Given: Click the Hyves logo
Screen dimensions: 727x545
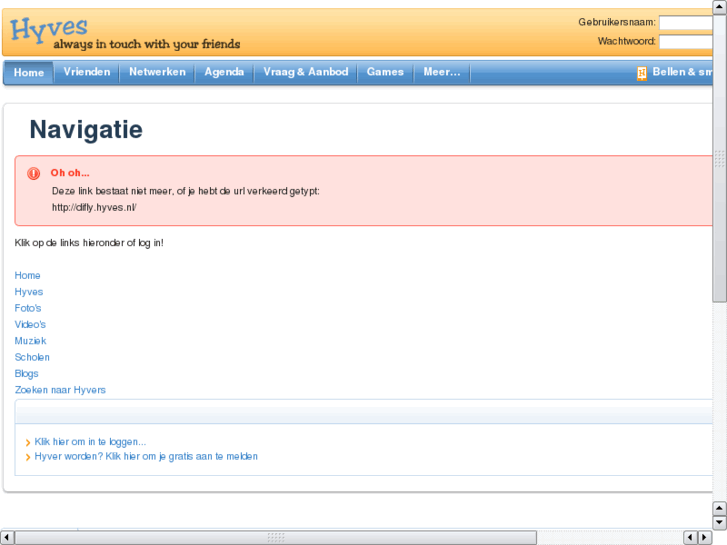Looking at the screenshot, I should pos(48,30).
